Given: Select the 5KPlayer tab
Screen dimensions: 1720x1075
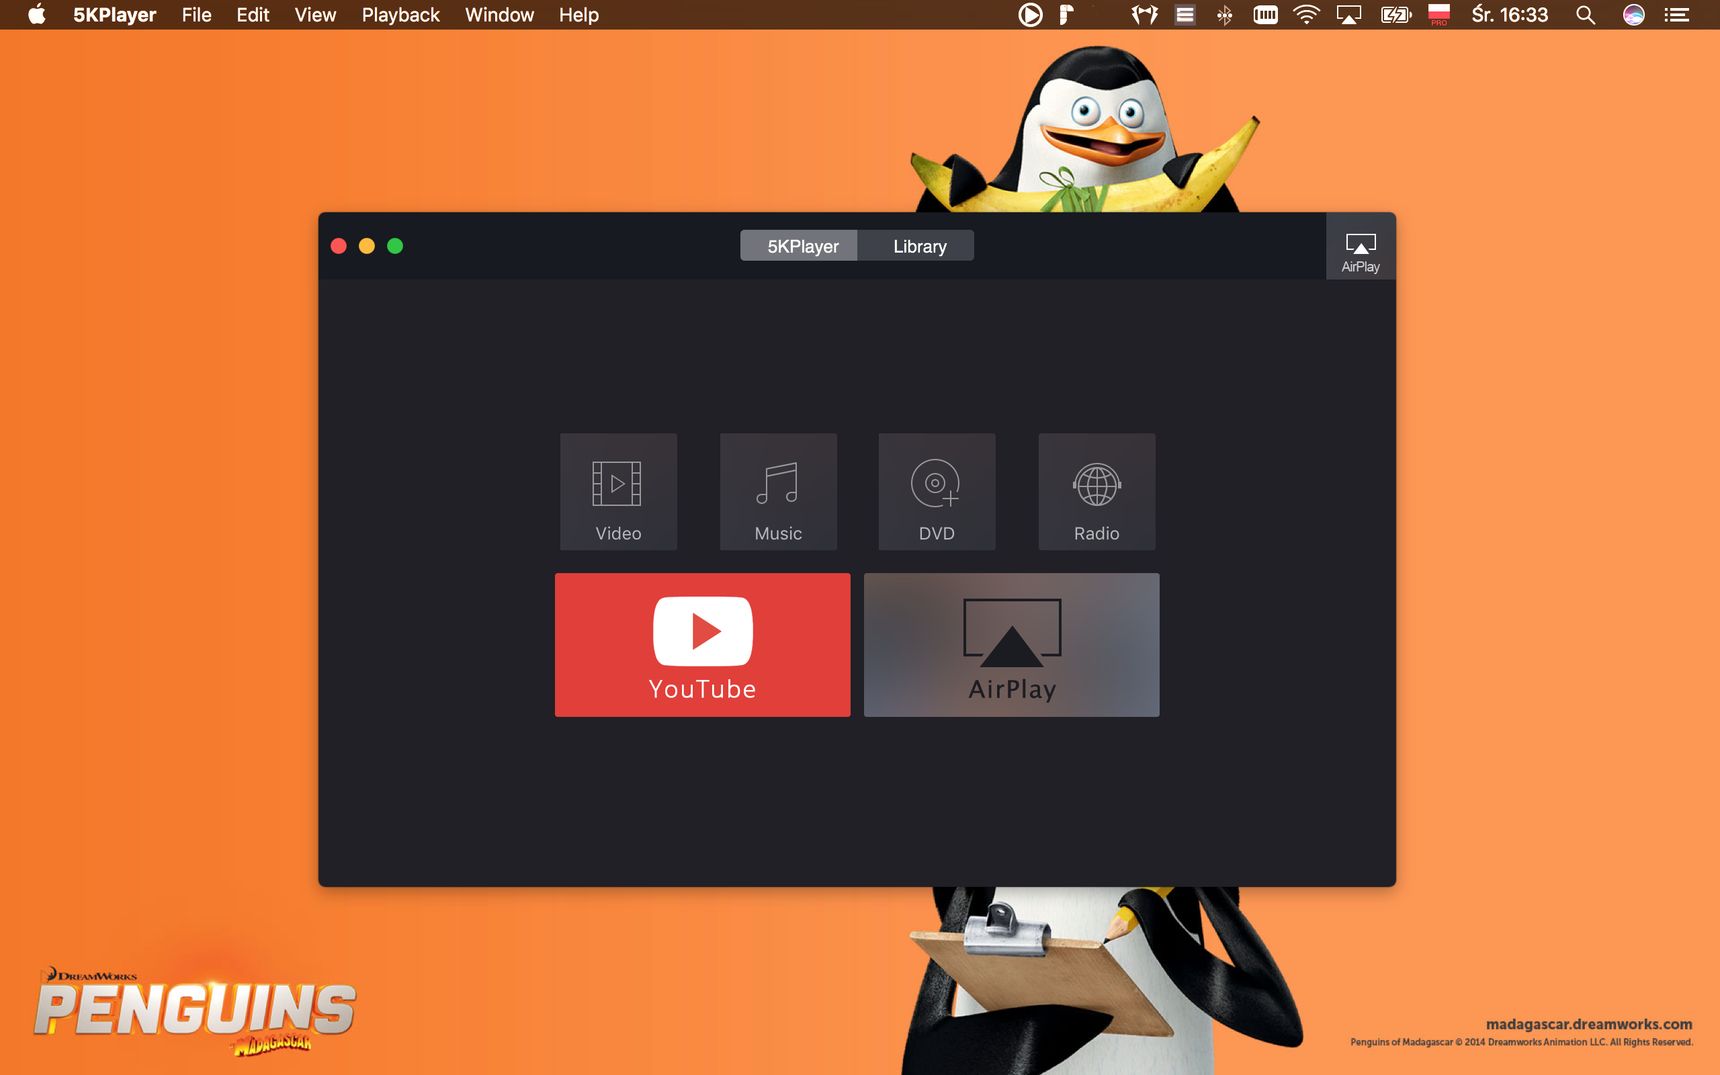Looking at the screenshot, I should click(x=800, y=246).
